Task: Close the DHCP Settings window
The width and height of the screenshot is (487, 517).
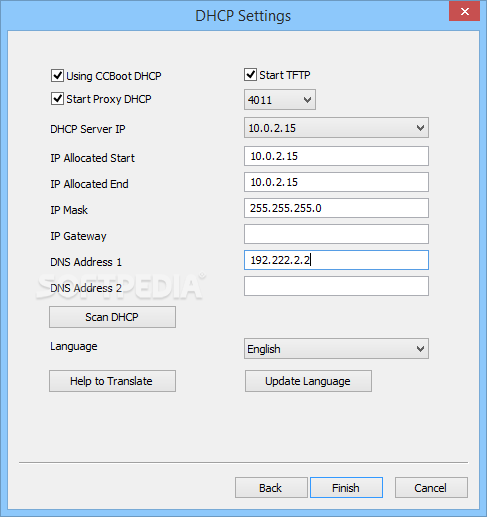Action: [x=464, y=11]
